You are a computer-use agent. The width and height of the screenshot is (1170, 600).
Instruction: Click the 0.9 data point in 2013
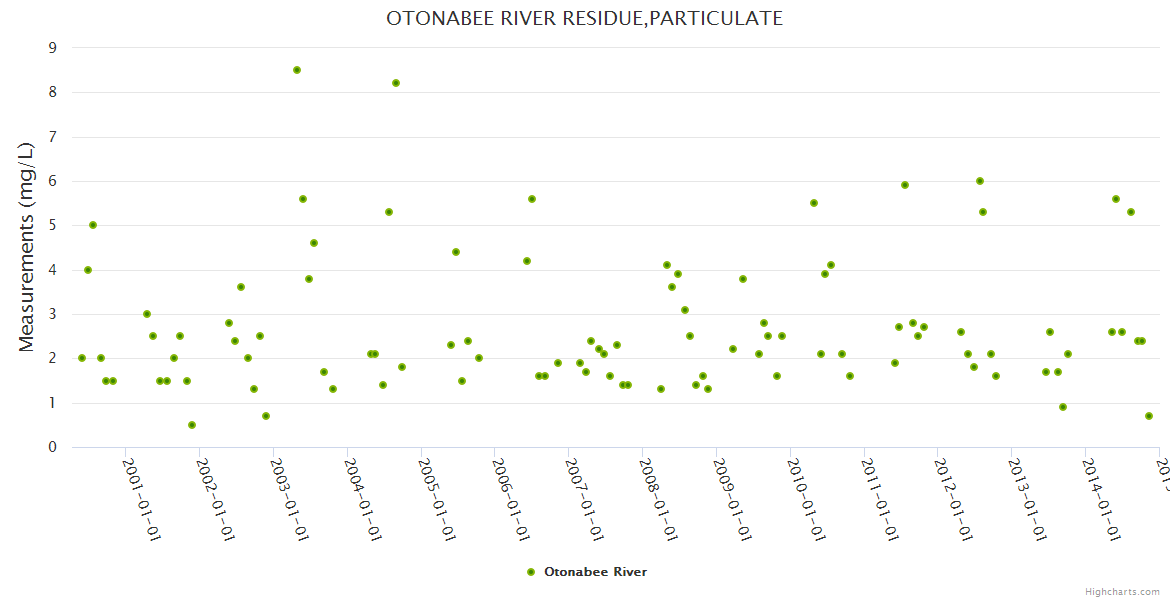[x=1063, y=407]
